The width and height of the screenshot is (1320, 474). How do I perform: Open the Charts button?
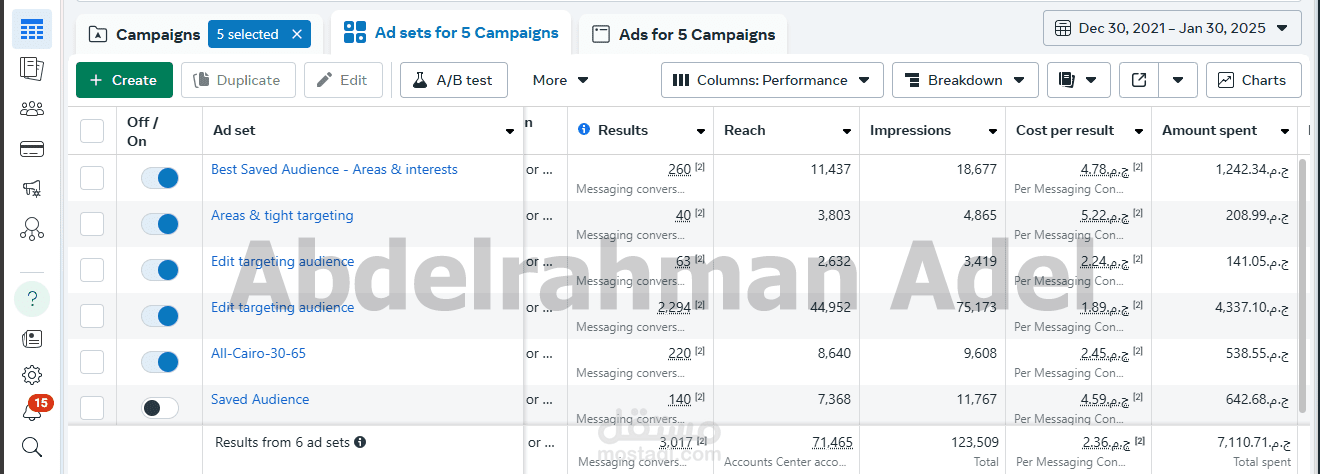1253,80
